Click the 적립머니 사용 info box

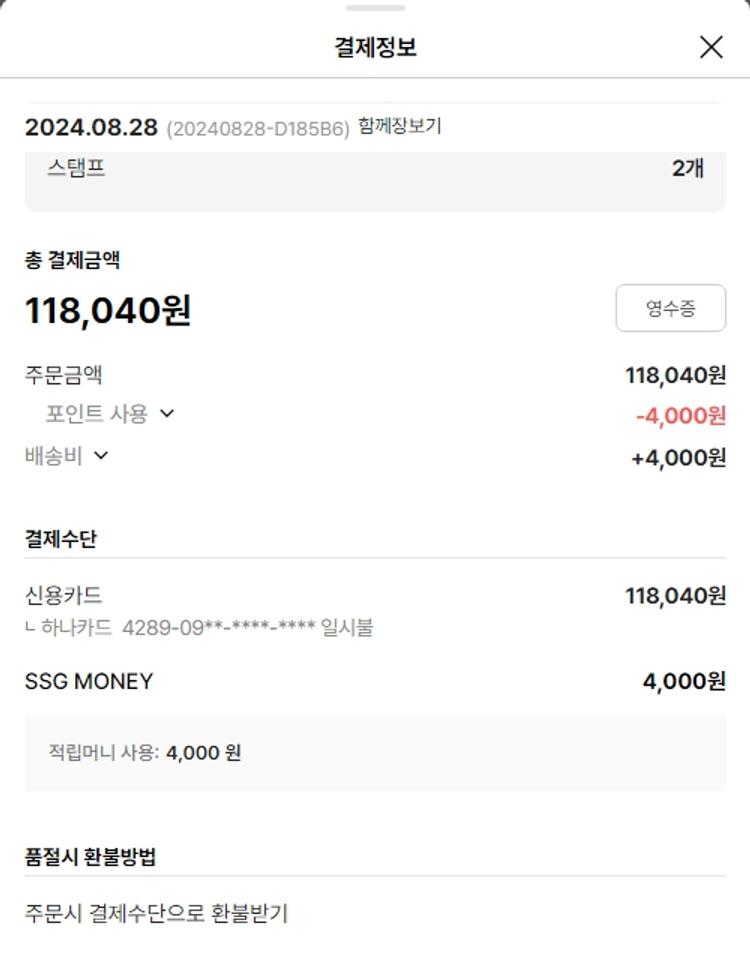pos(375,752)
